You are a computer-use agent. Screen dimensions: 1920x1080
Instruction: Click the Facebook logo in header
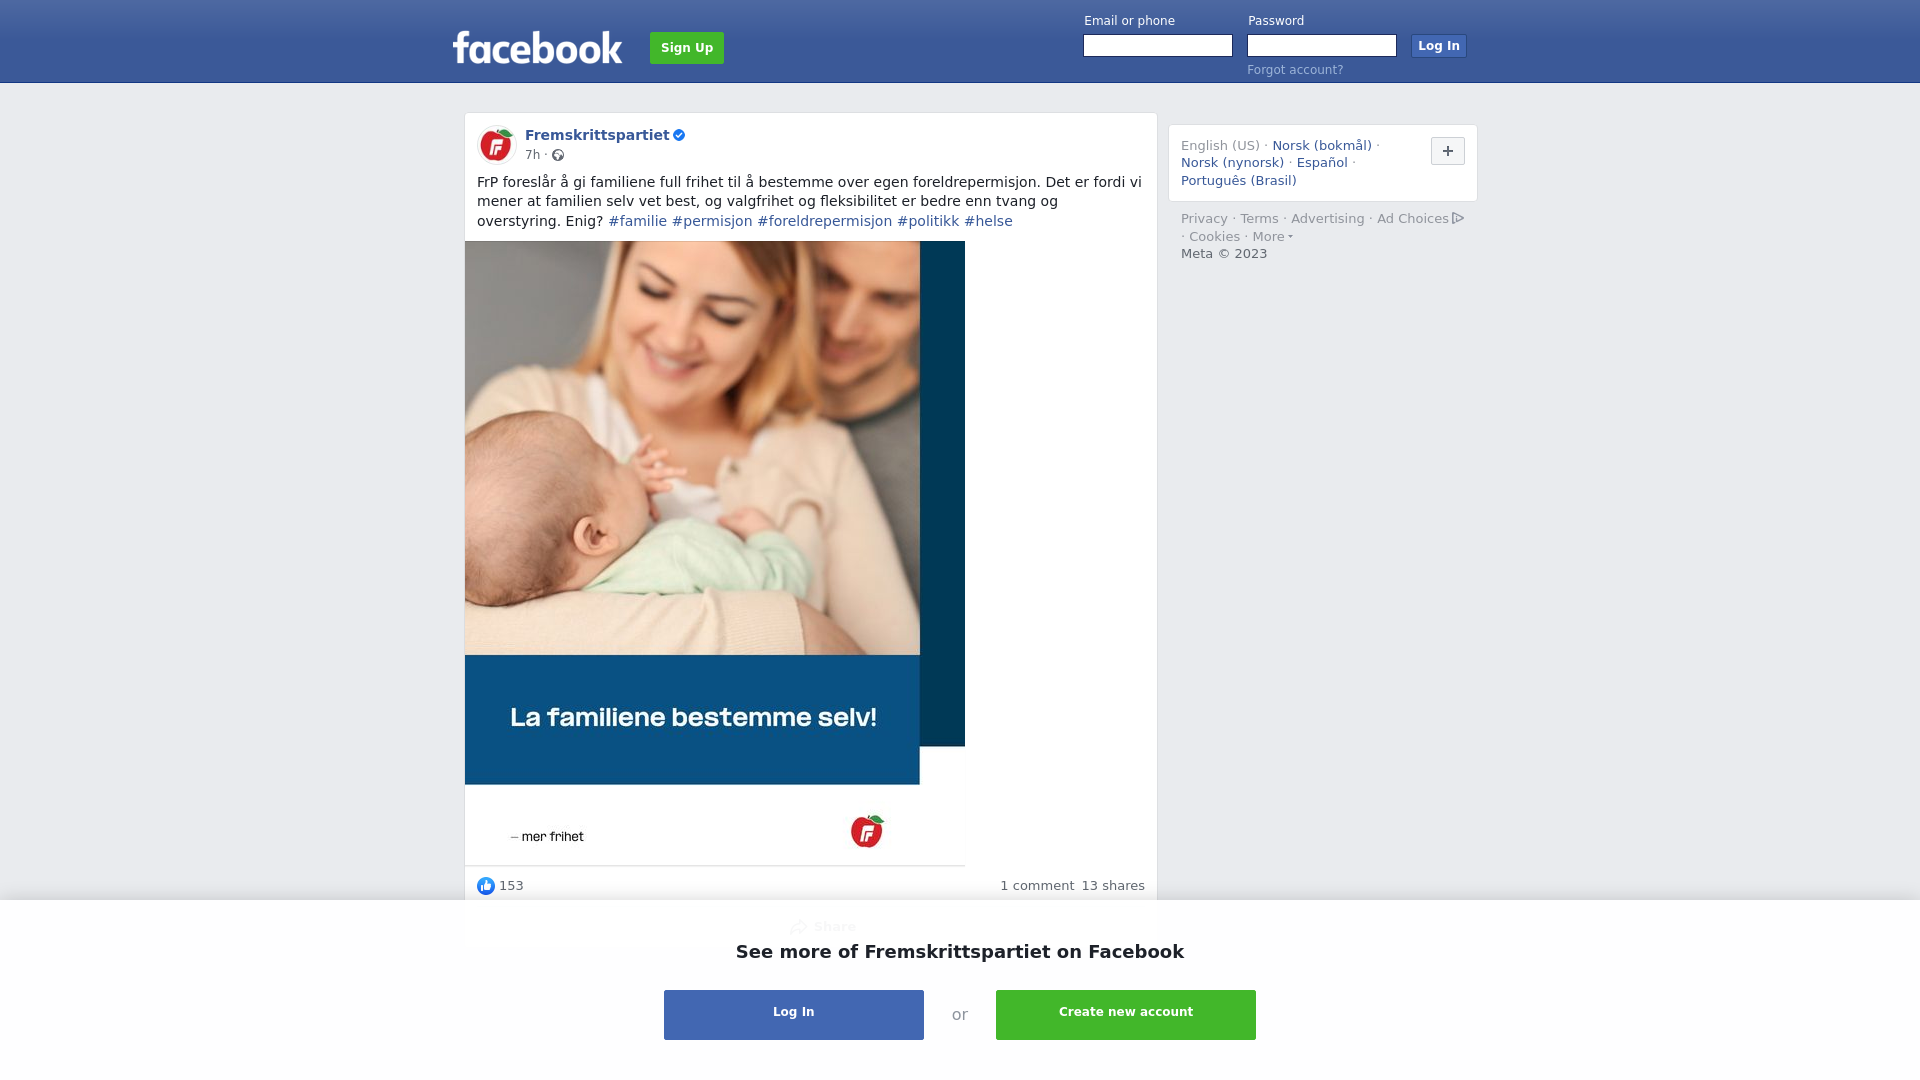[x=537, y=47]
